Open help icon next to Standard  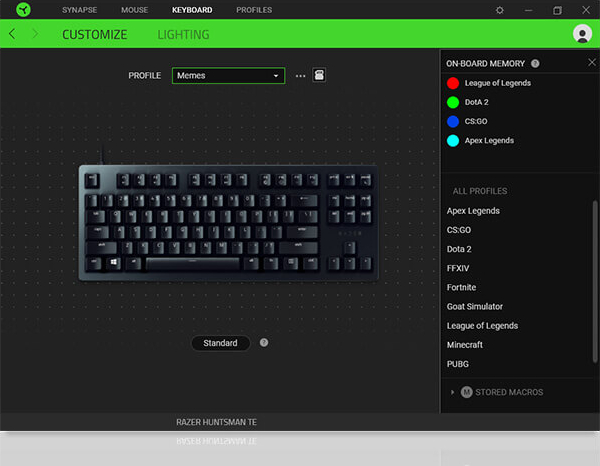(x=264, y=342)
